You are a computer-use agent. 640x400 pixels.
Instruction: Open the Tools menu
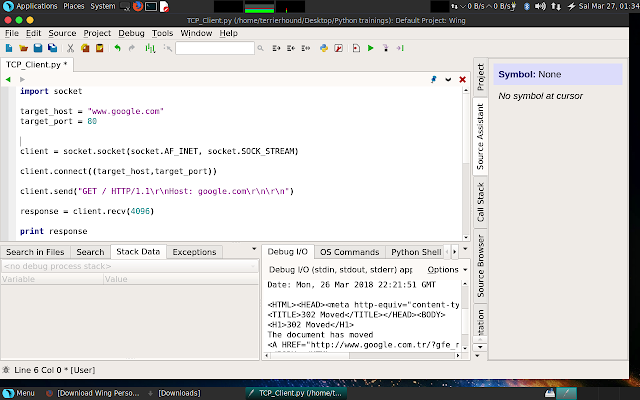point(162,33)
